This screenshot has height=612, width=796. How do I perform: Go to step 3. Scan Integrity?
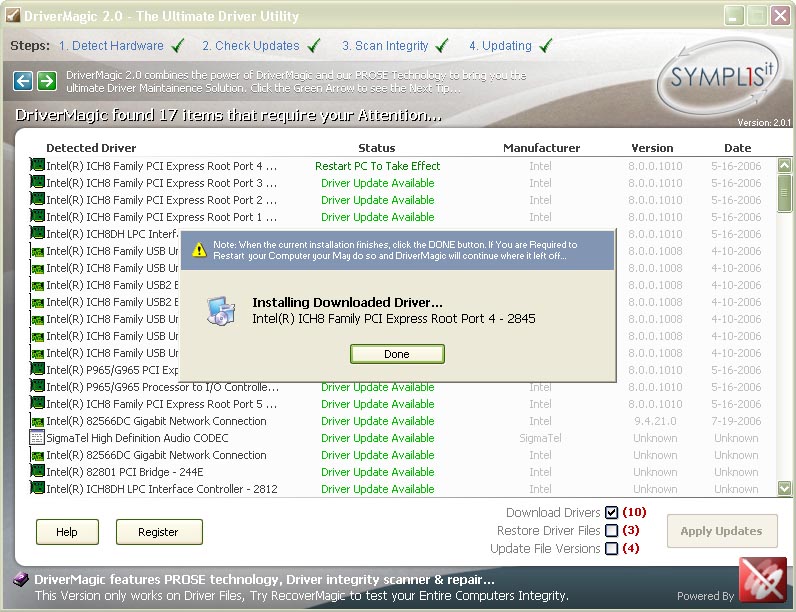385,46
